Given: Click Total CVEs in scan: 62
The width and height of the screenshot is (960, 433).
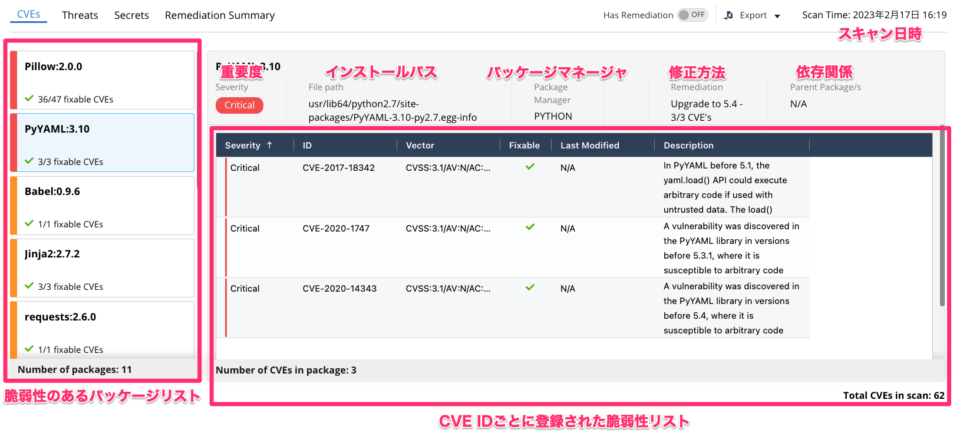Looking at the screenshot, I should coord(893,395).
